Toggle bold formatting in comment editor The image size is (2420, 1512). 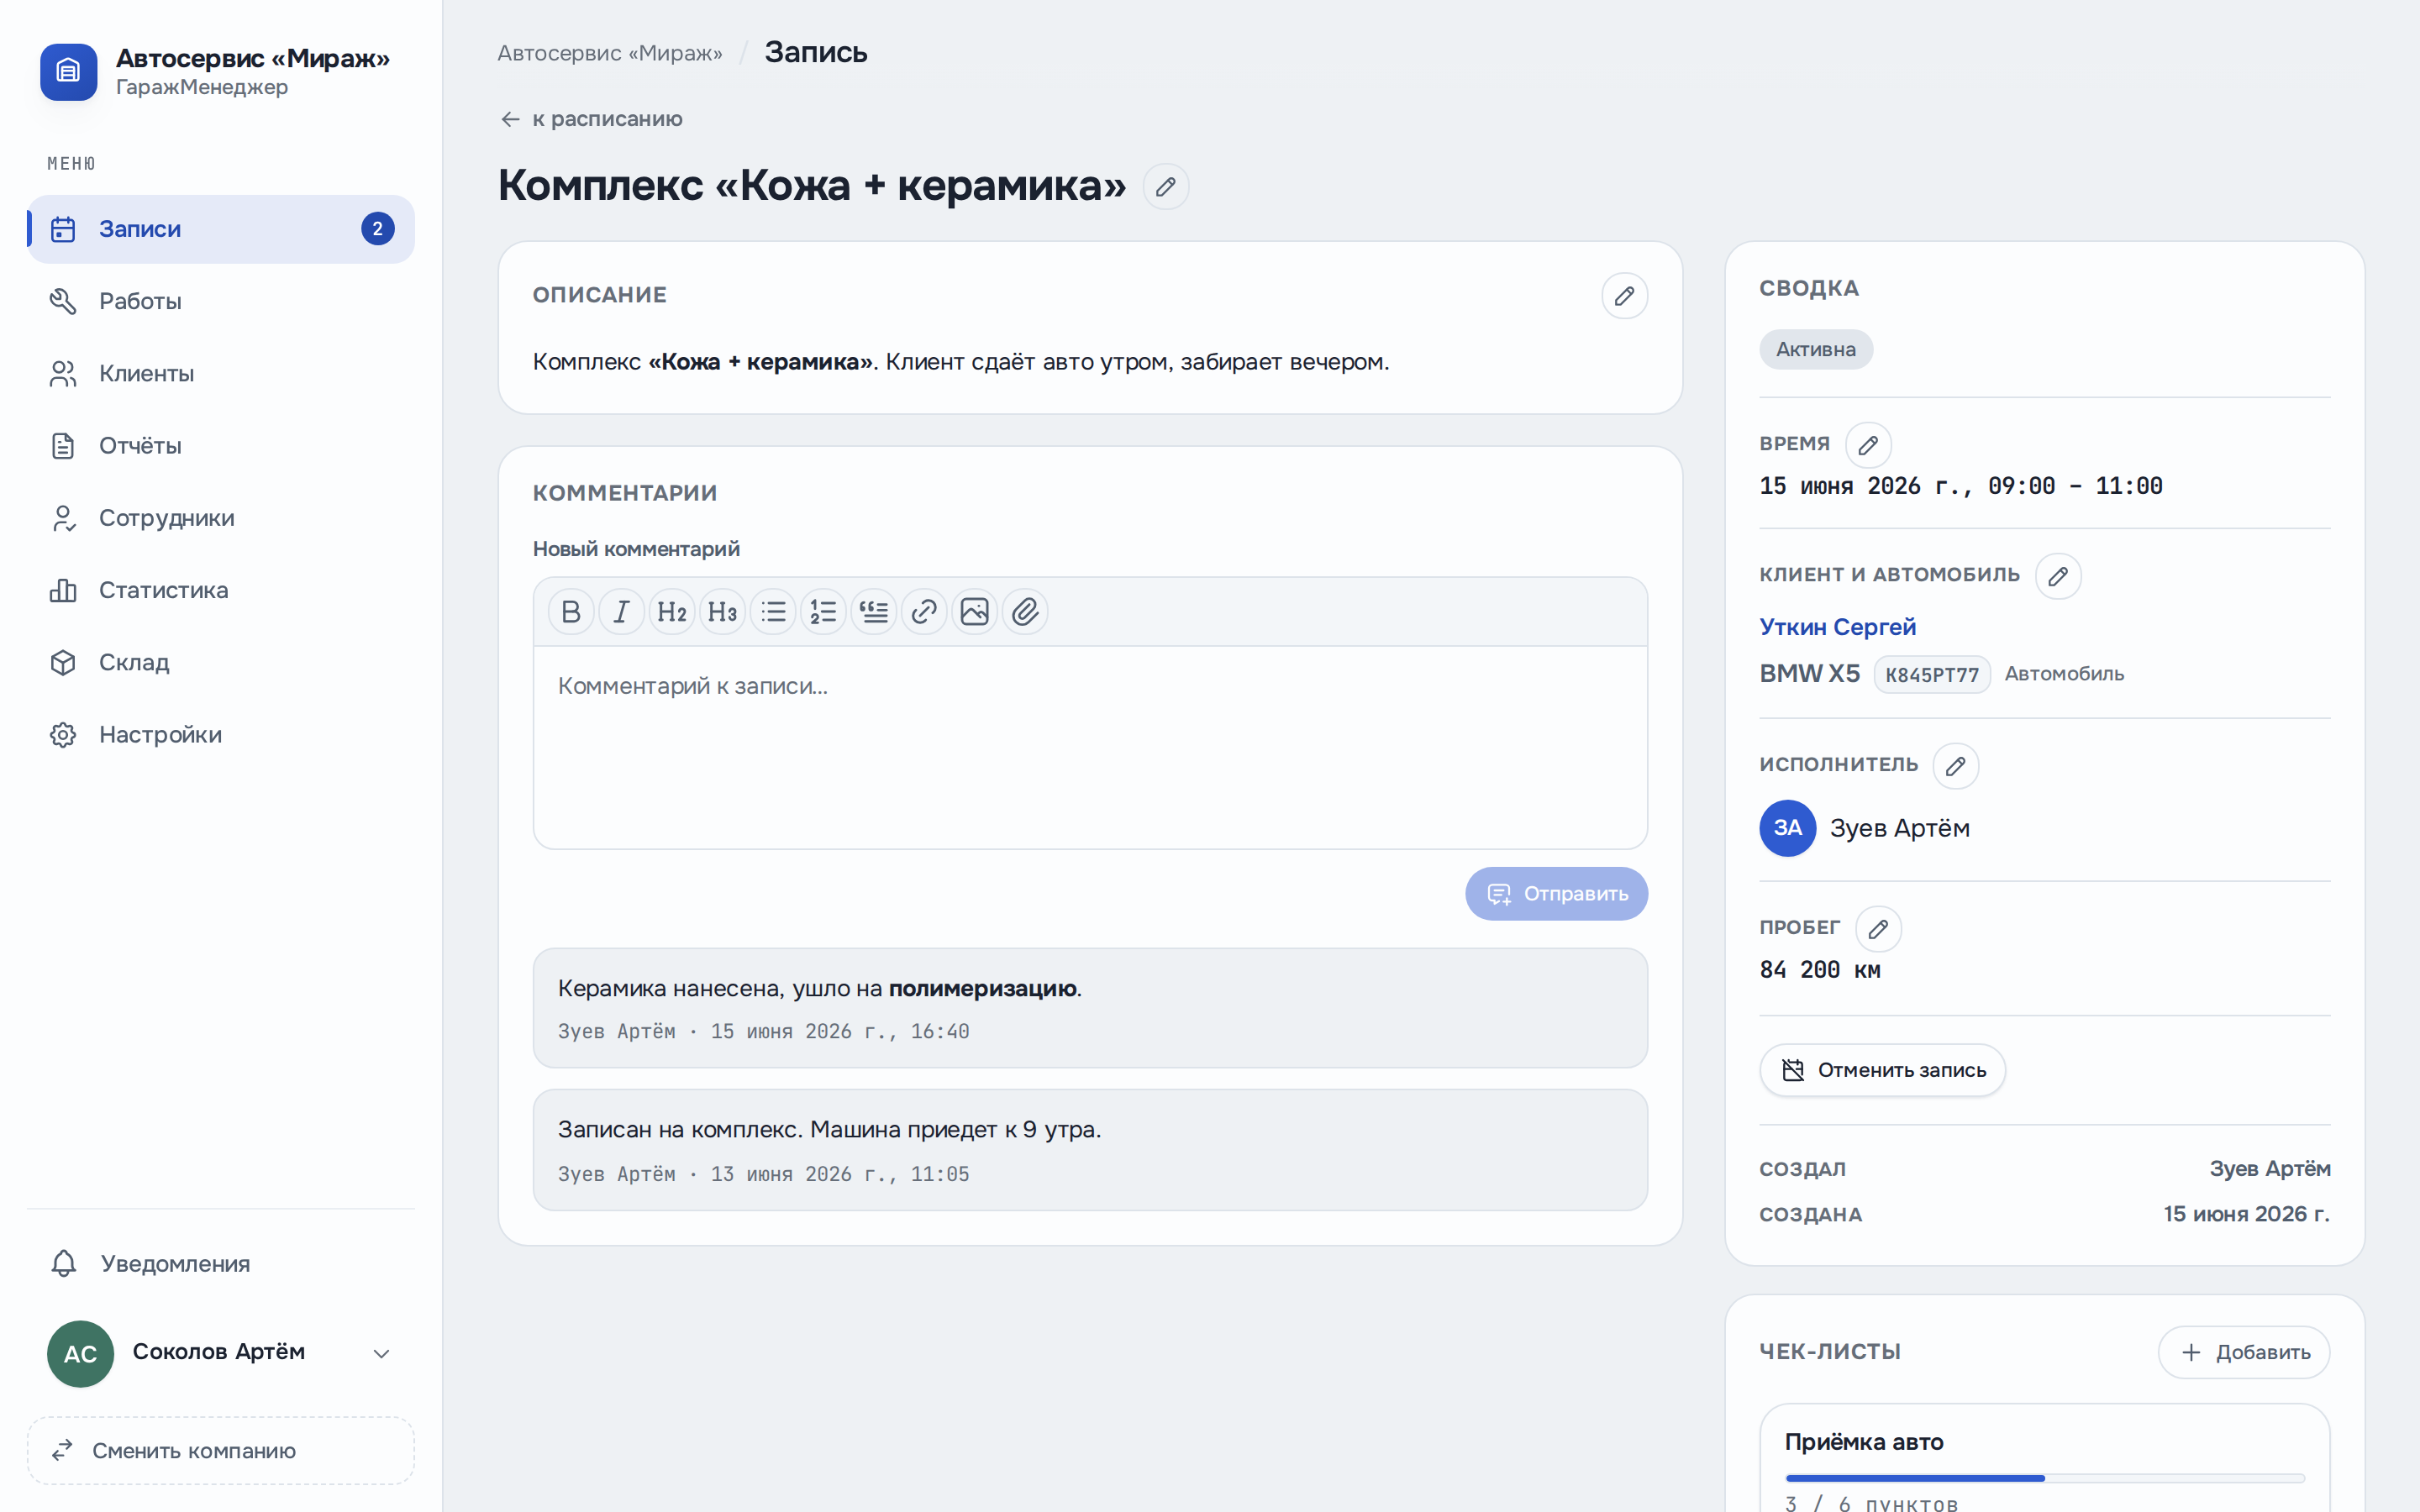[x=571, y=611]
